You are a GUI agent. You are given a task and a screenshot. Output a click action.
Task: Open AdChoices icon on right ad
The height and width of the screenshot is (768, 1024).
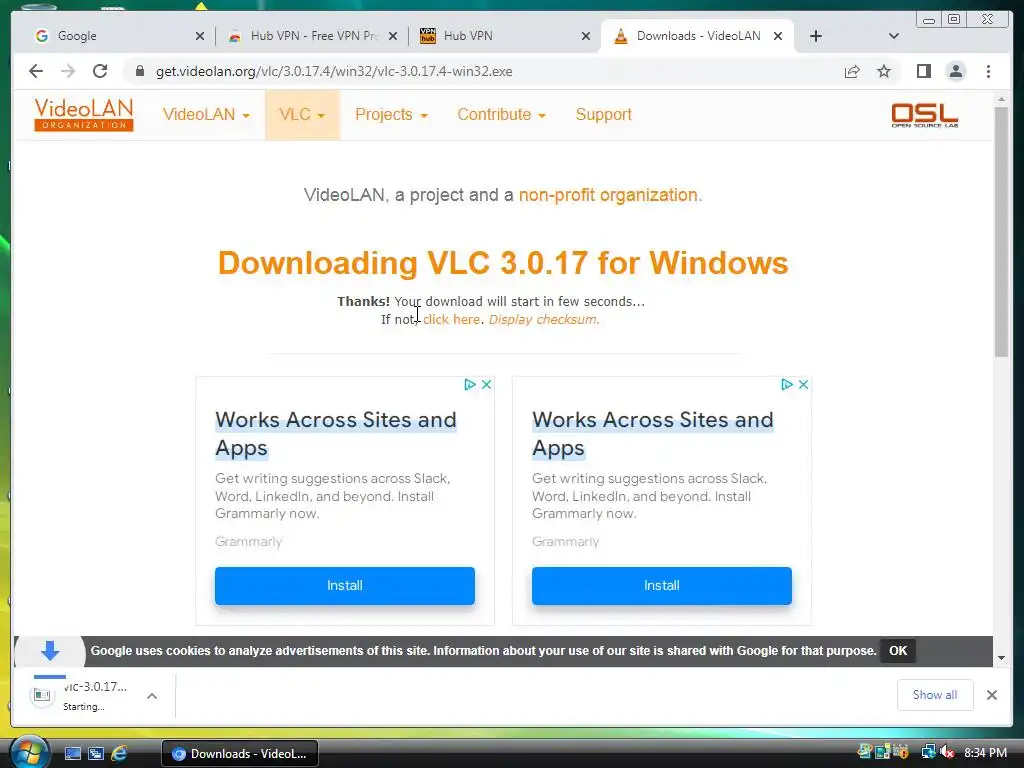click(x=787, y=385)
